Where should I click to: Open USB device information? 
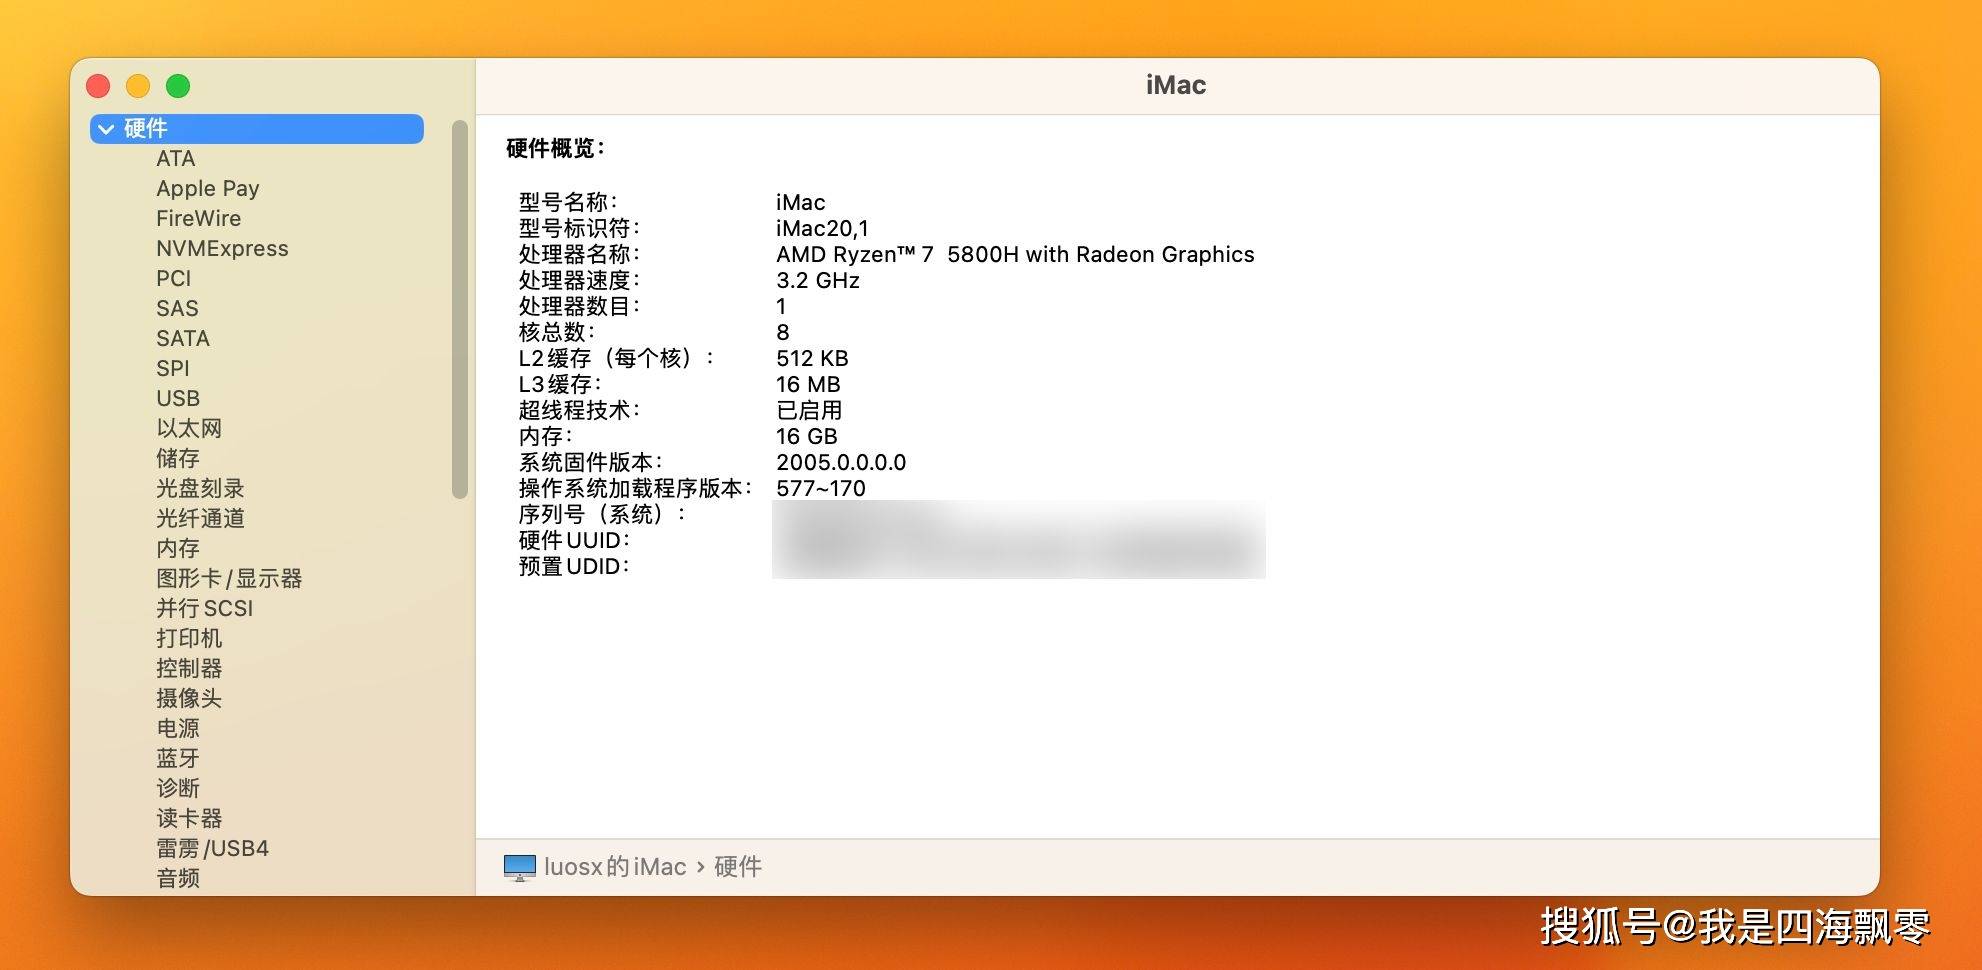(178, 399)
